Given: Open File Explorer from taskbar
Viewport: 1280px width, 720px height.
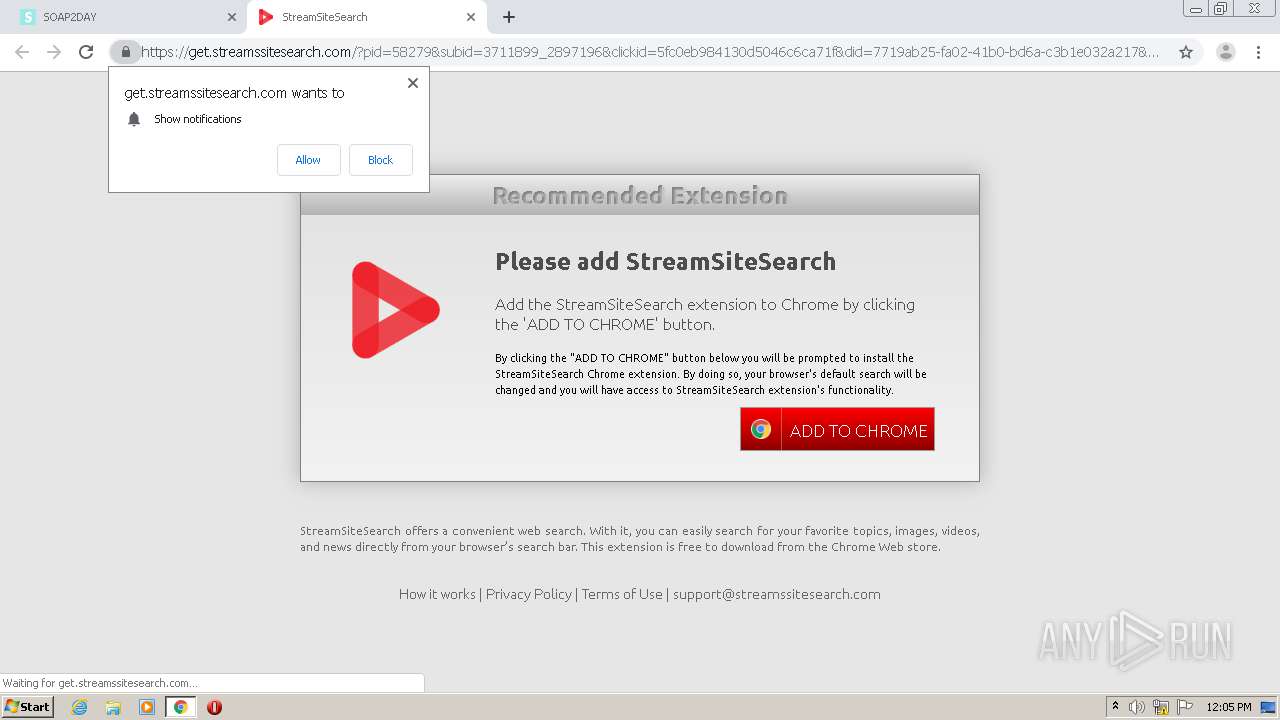Looking at the screenshot, I should [113, 707].
